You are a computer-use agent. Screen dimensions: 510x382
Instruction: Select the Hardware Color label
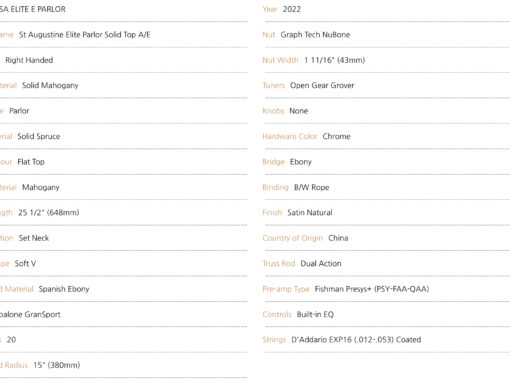coord(289,136)
